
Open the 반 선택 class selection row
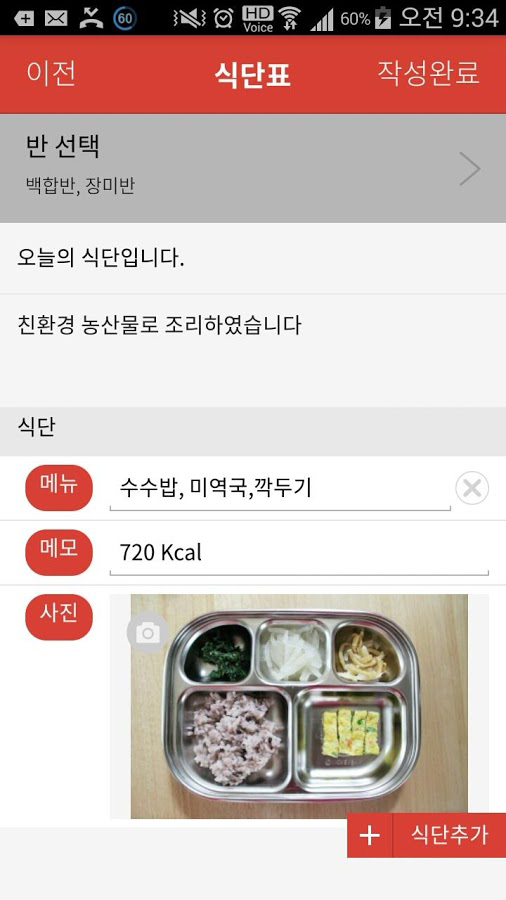253,168
